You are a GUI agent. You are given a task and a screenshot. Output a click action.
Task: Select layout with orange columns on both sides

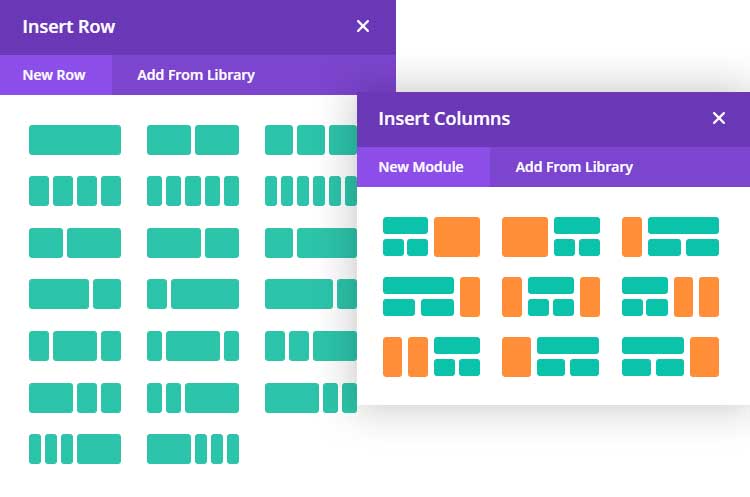(551, 297)
